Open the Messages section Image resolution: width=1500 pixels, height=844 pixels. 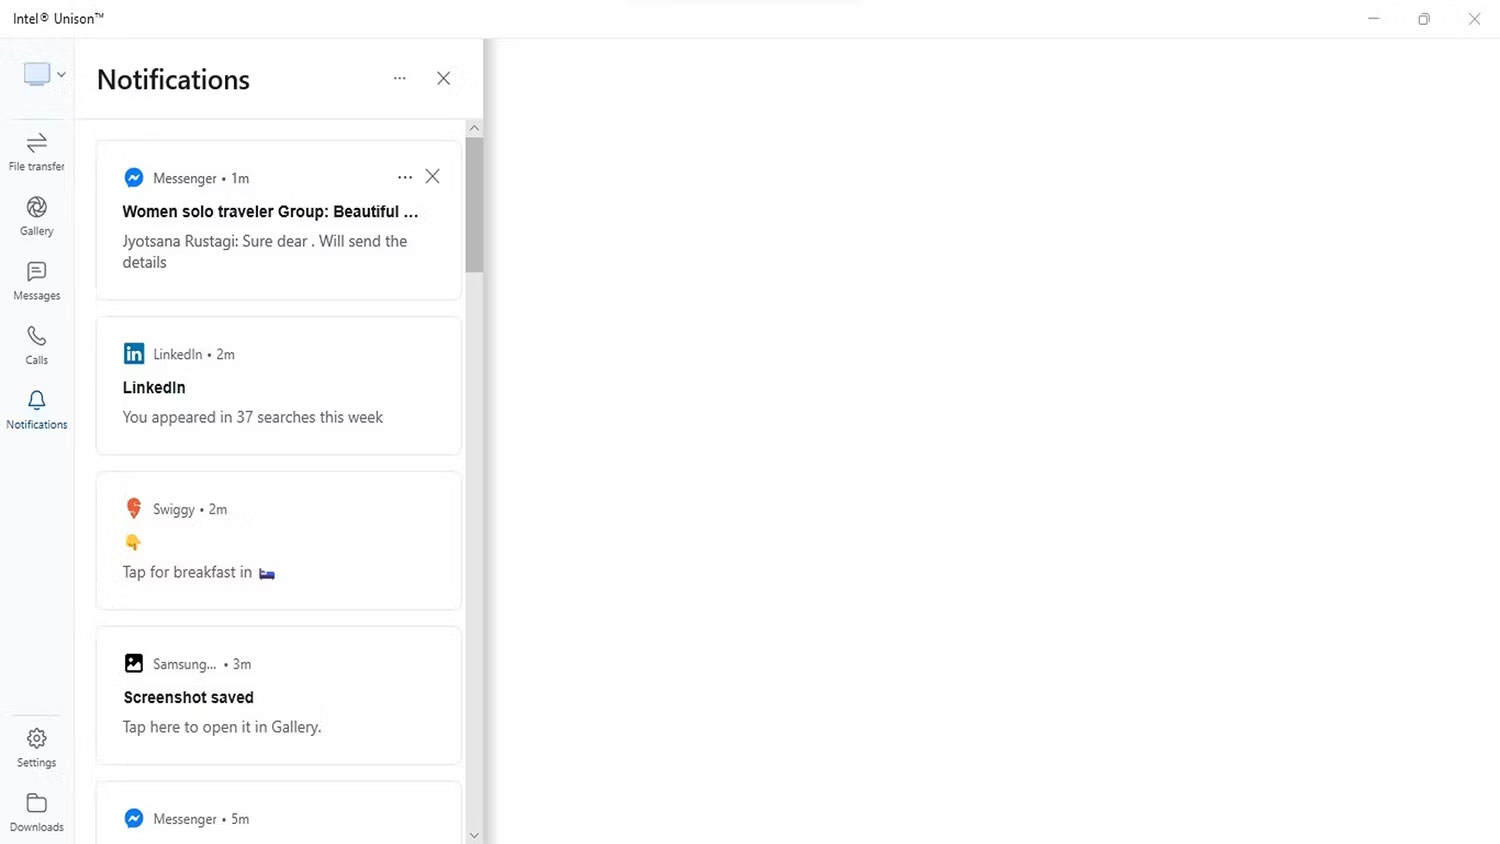coord(37,281)
